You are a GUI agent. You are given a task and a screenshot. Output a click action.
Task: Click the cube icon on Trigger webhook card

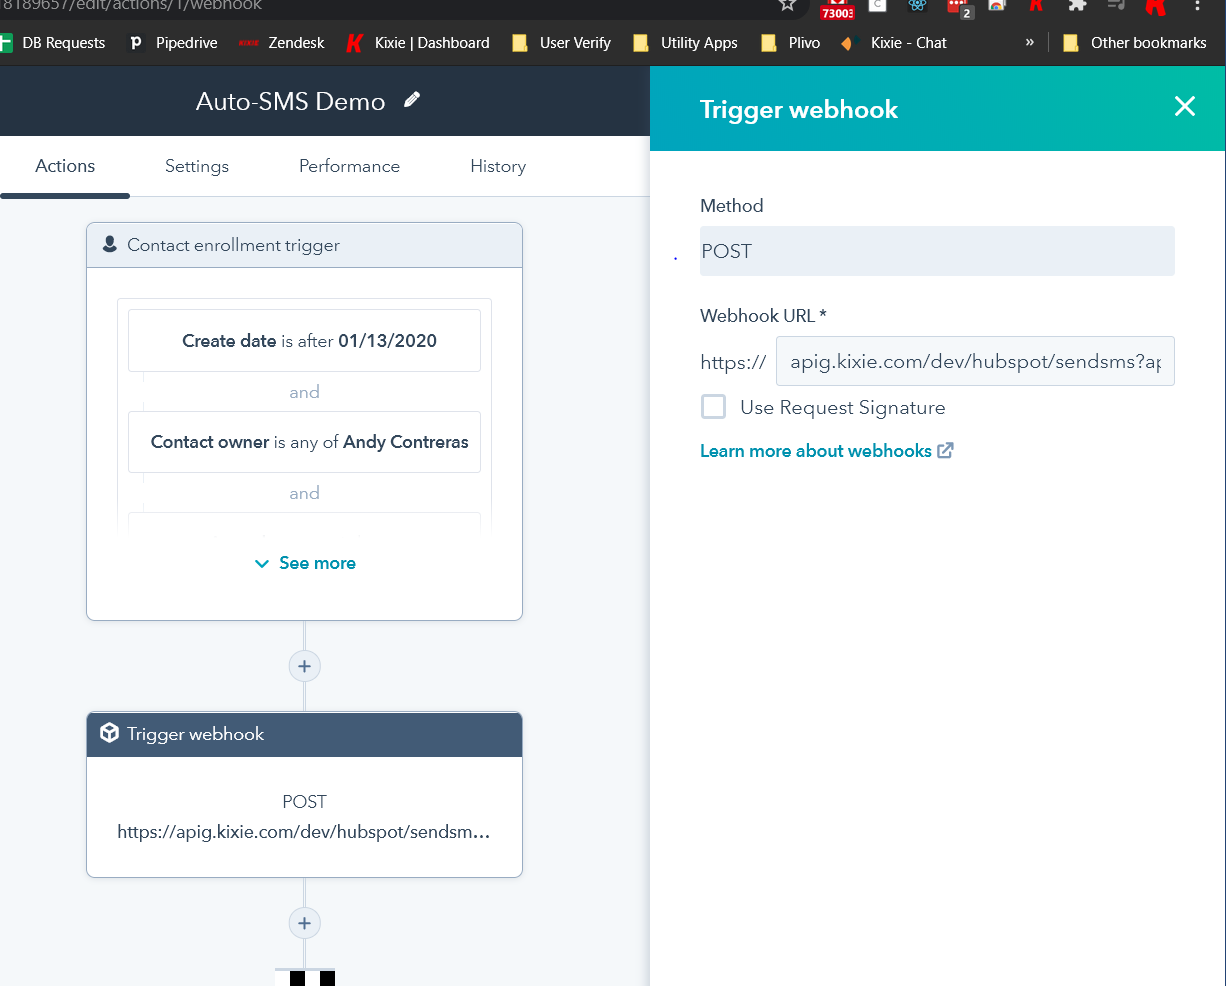click(110, 733)
